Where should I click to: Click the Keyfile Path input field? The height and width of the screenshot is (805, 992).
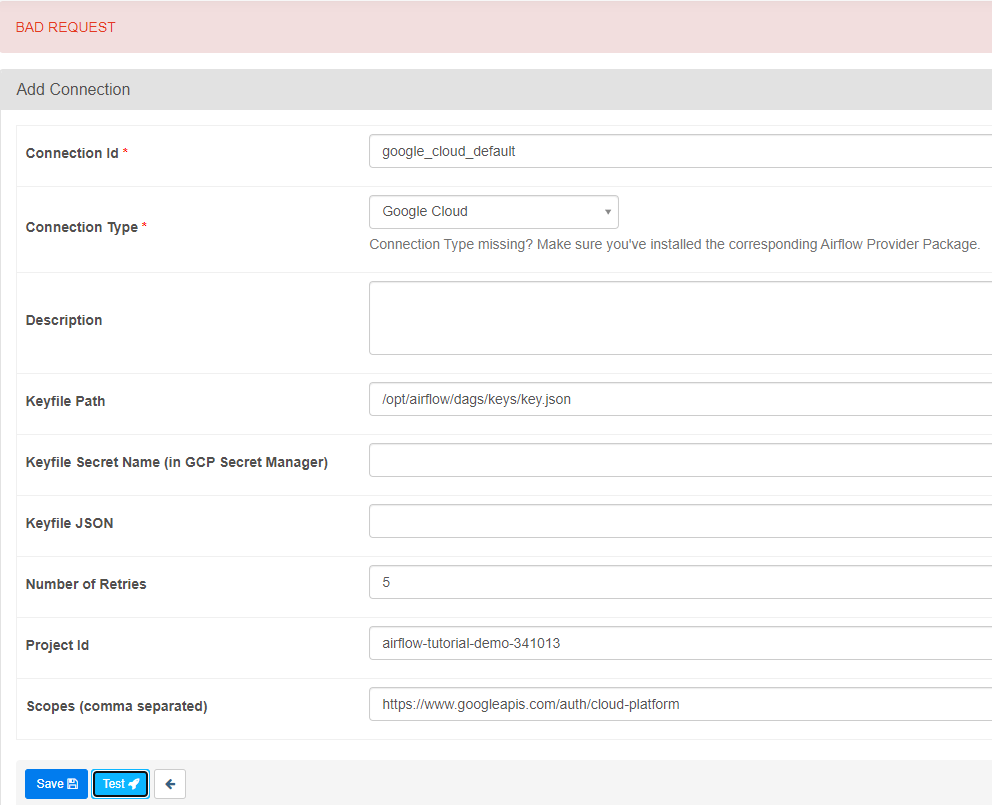click(x=680, y=399)
